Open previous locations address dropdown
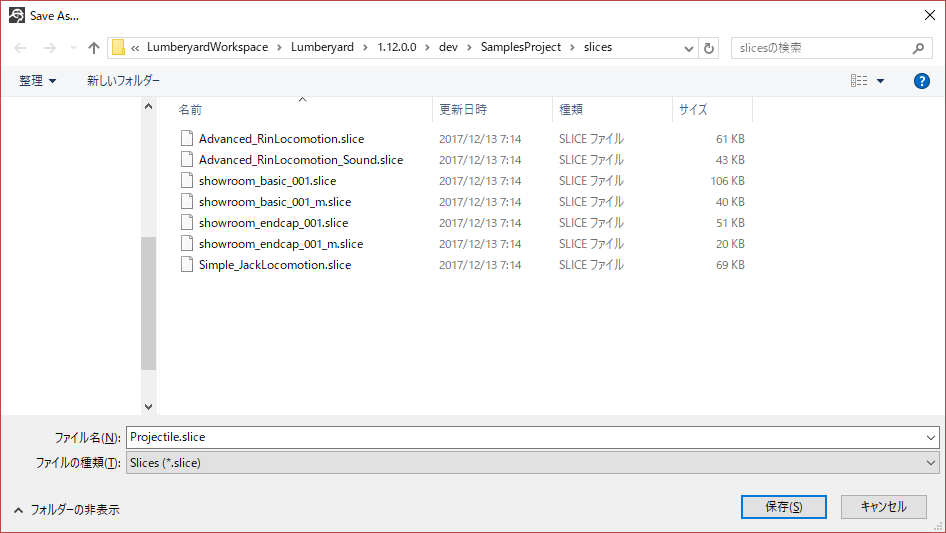The height and width of the screenshot is (533, 946). click(688, 48)
